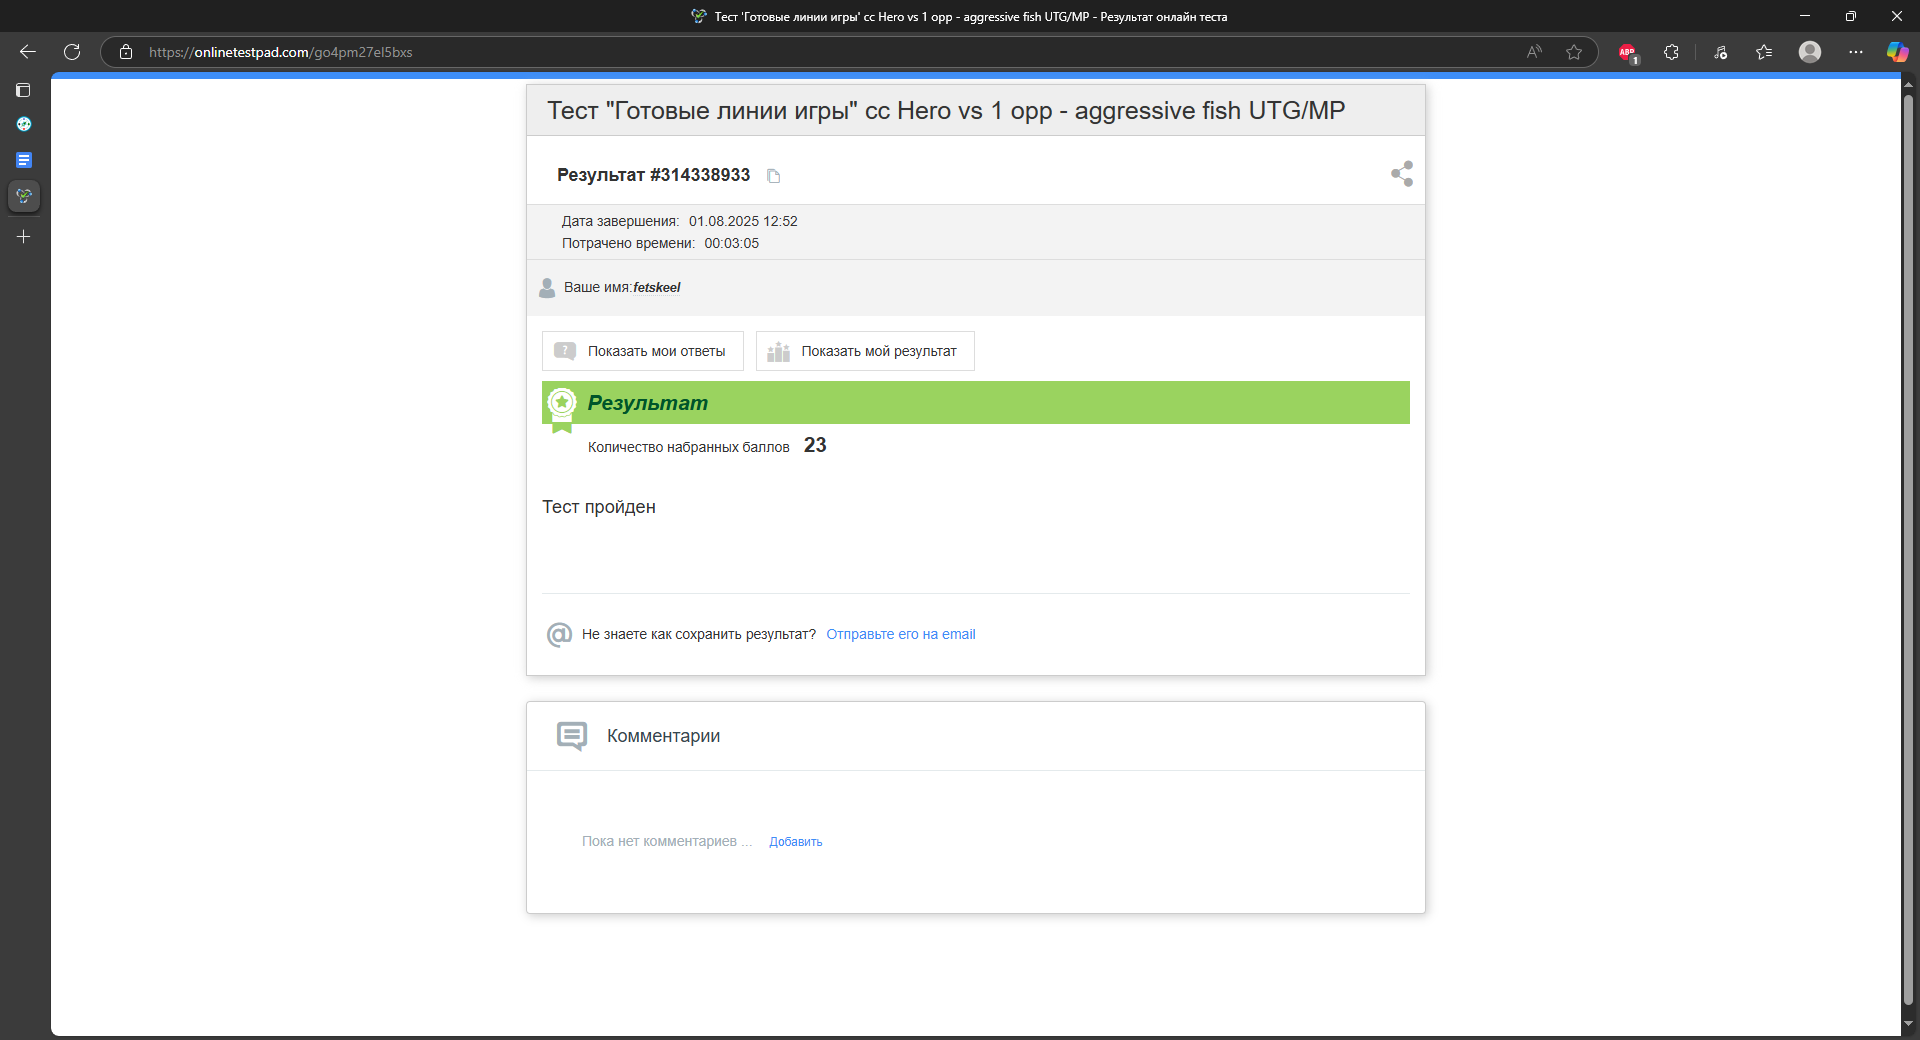Open the Copilot icon in toolbar
Image resolution: width=1920 pixels, height=1040 pixels.
pos(1897,52)
